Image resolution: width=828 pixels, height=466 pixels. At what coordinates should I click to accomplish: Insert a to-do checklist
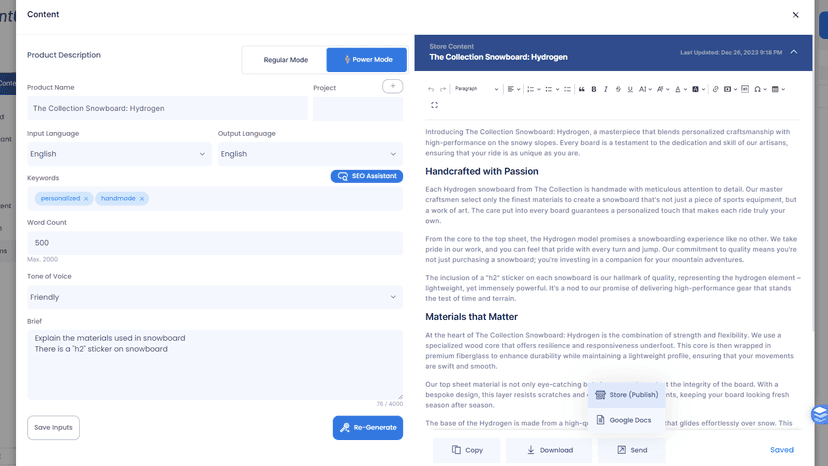pyautogui.click(x=567, y=89)
